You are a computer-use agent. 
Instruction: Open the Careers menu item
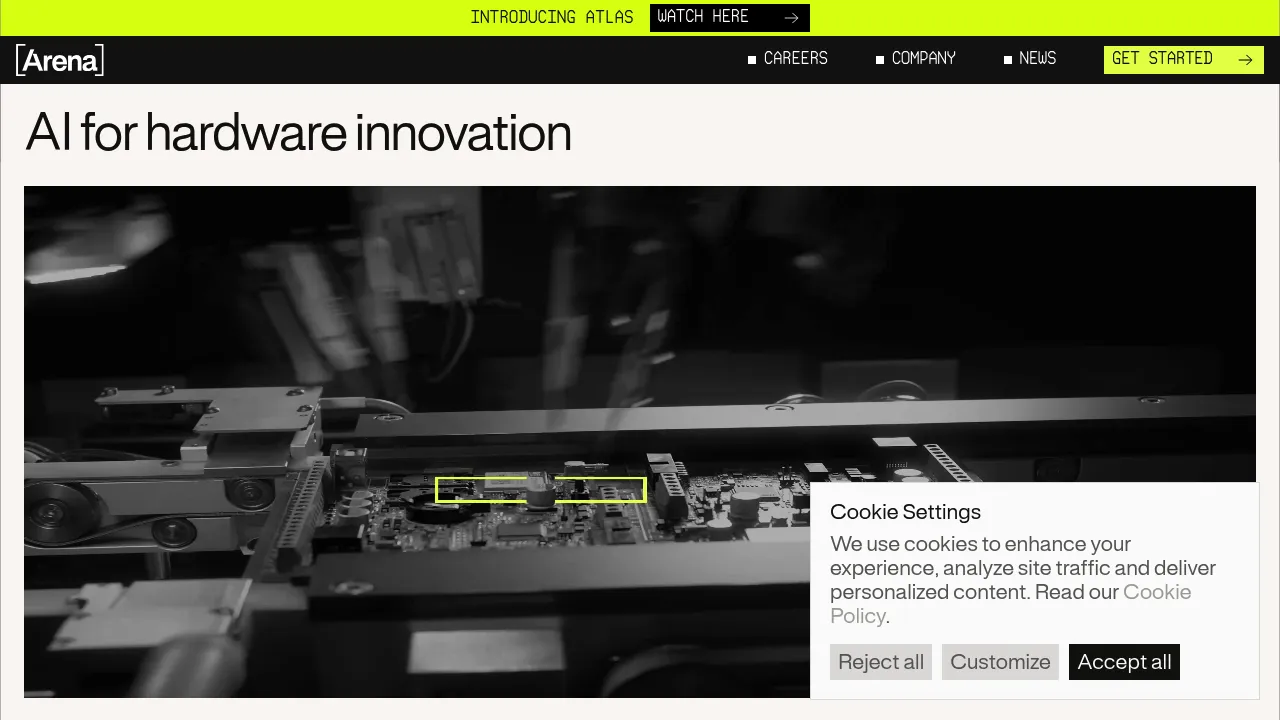click(x=788, y=59)
